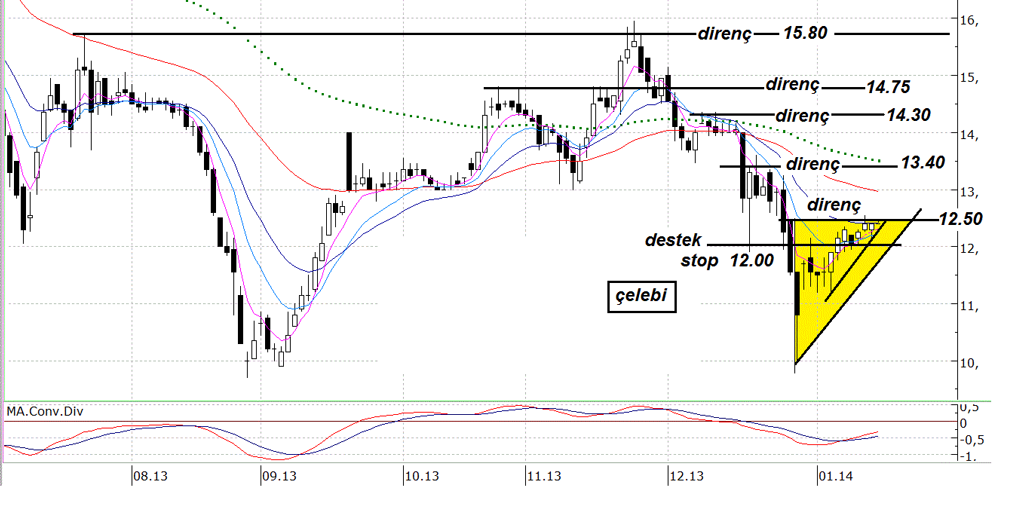1024x517 pixels.
Task: Select the 10.13 date marker
Action: (x=422, y=477)
